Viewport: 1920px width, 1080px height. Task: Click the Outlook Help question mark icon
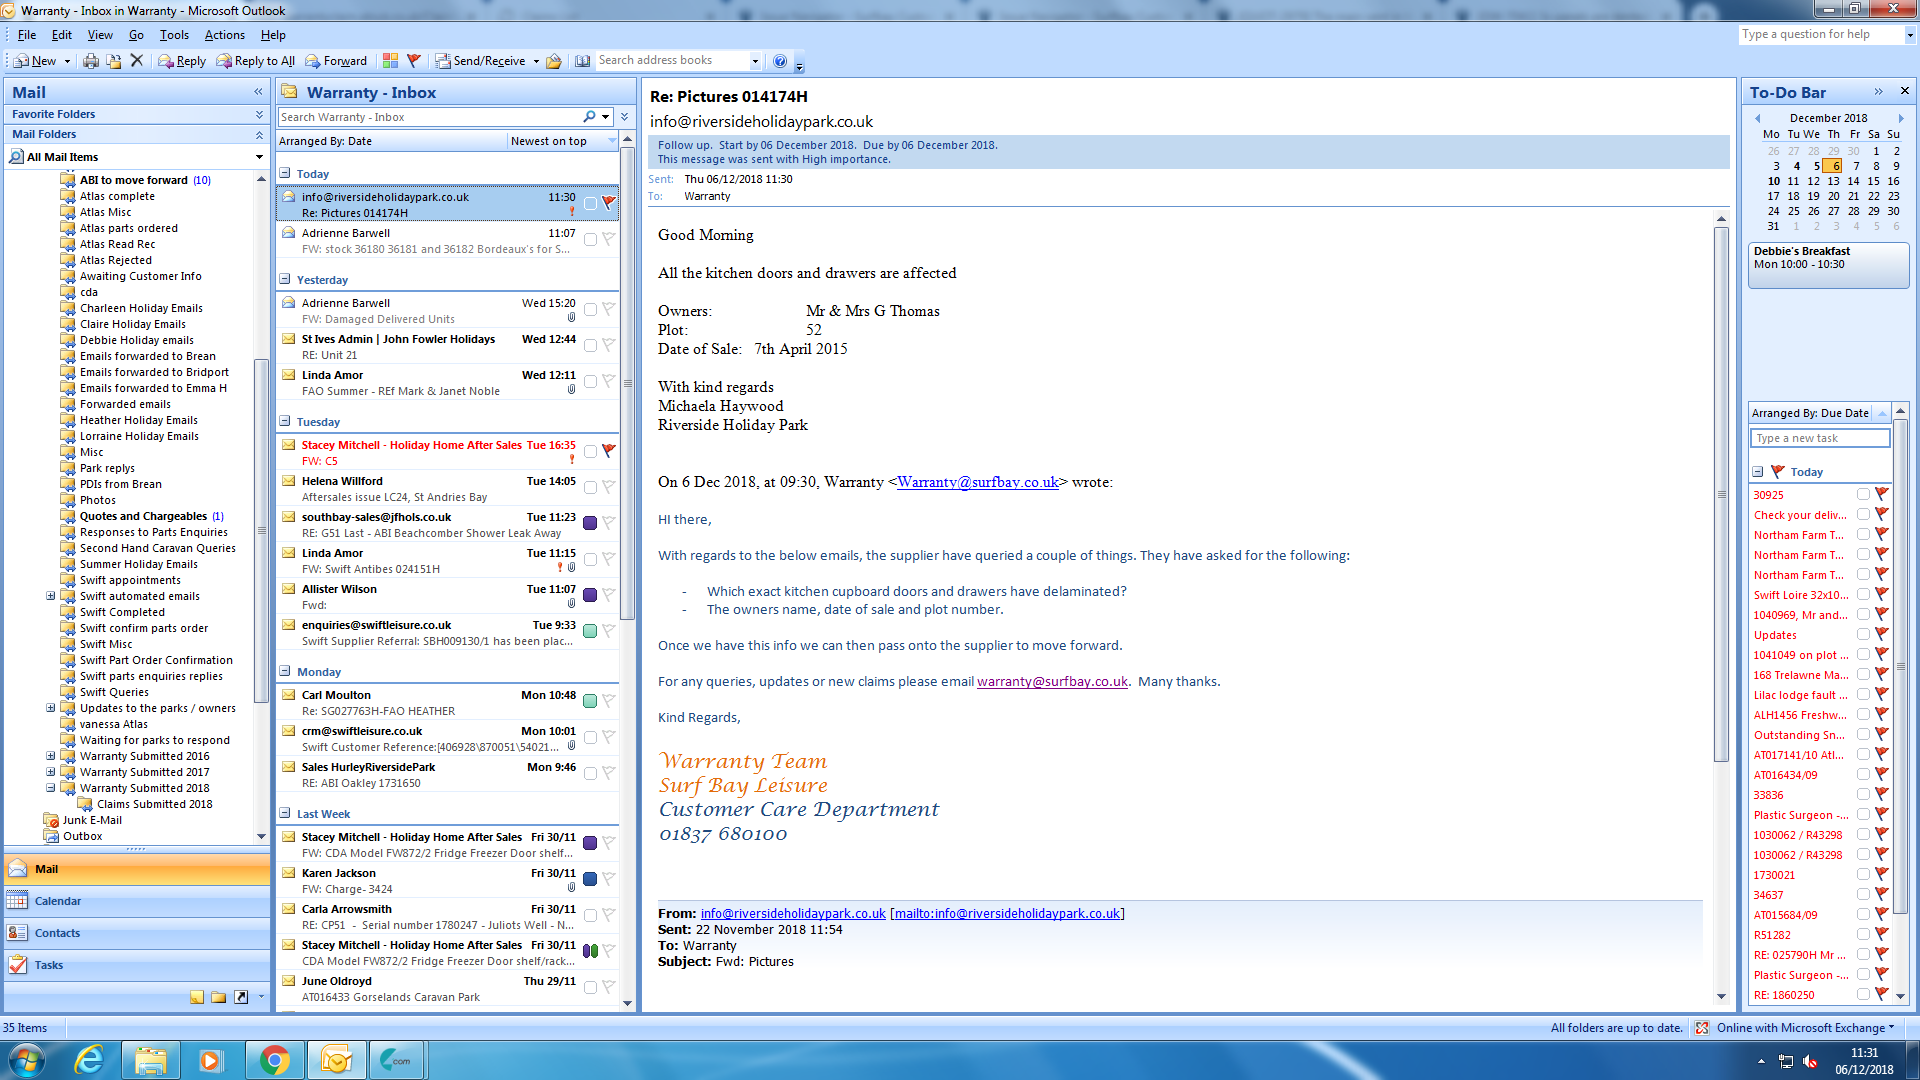(780, 61)
